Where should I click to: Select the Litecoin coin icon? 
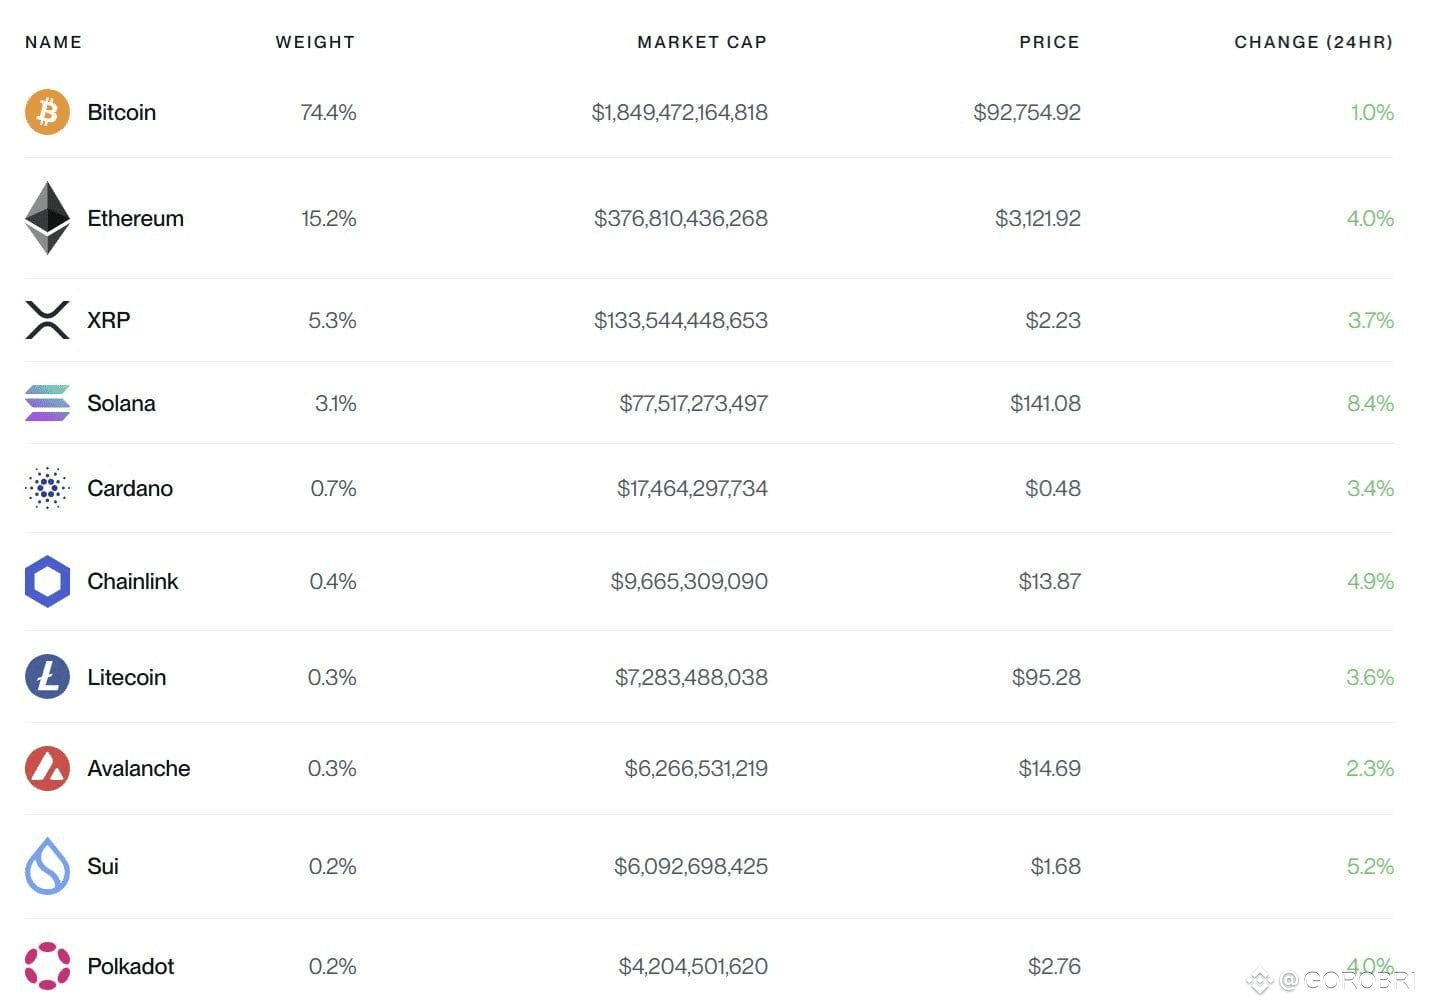47,677
